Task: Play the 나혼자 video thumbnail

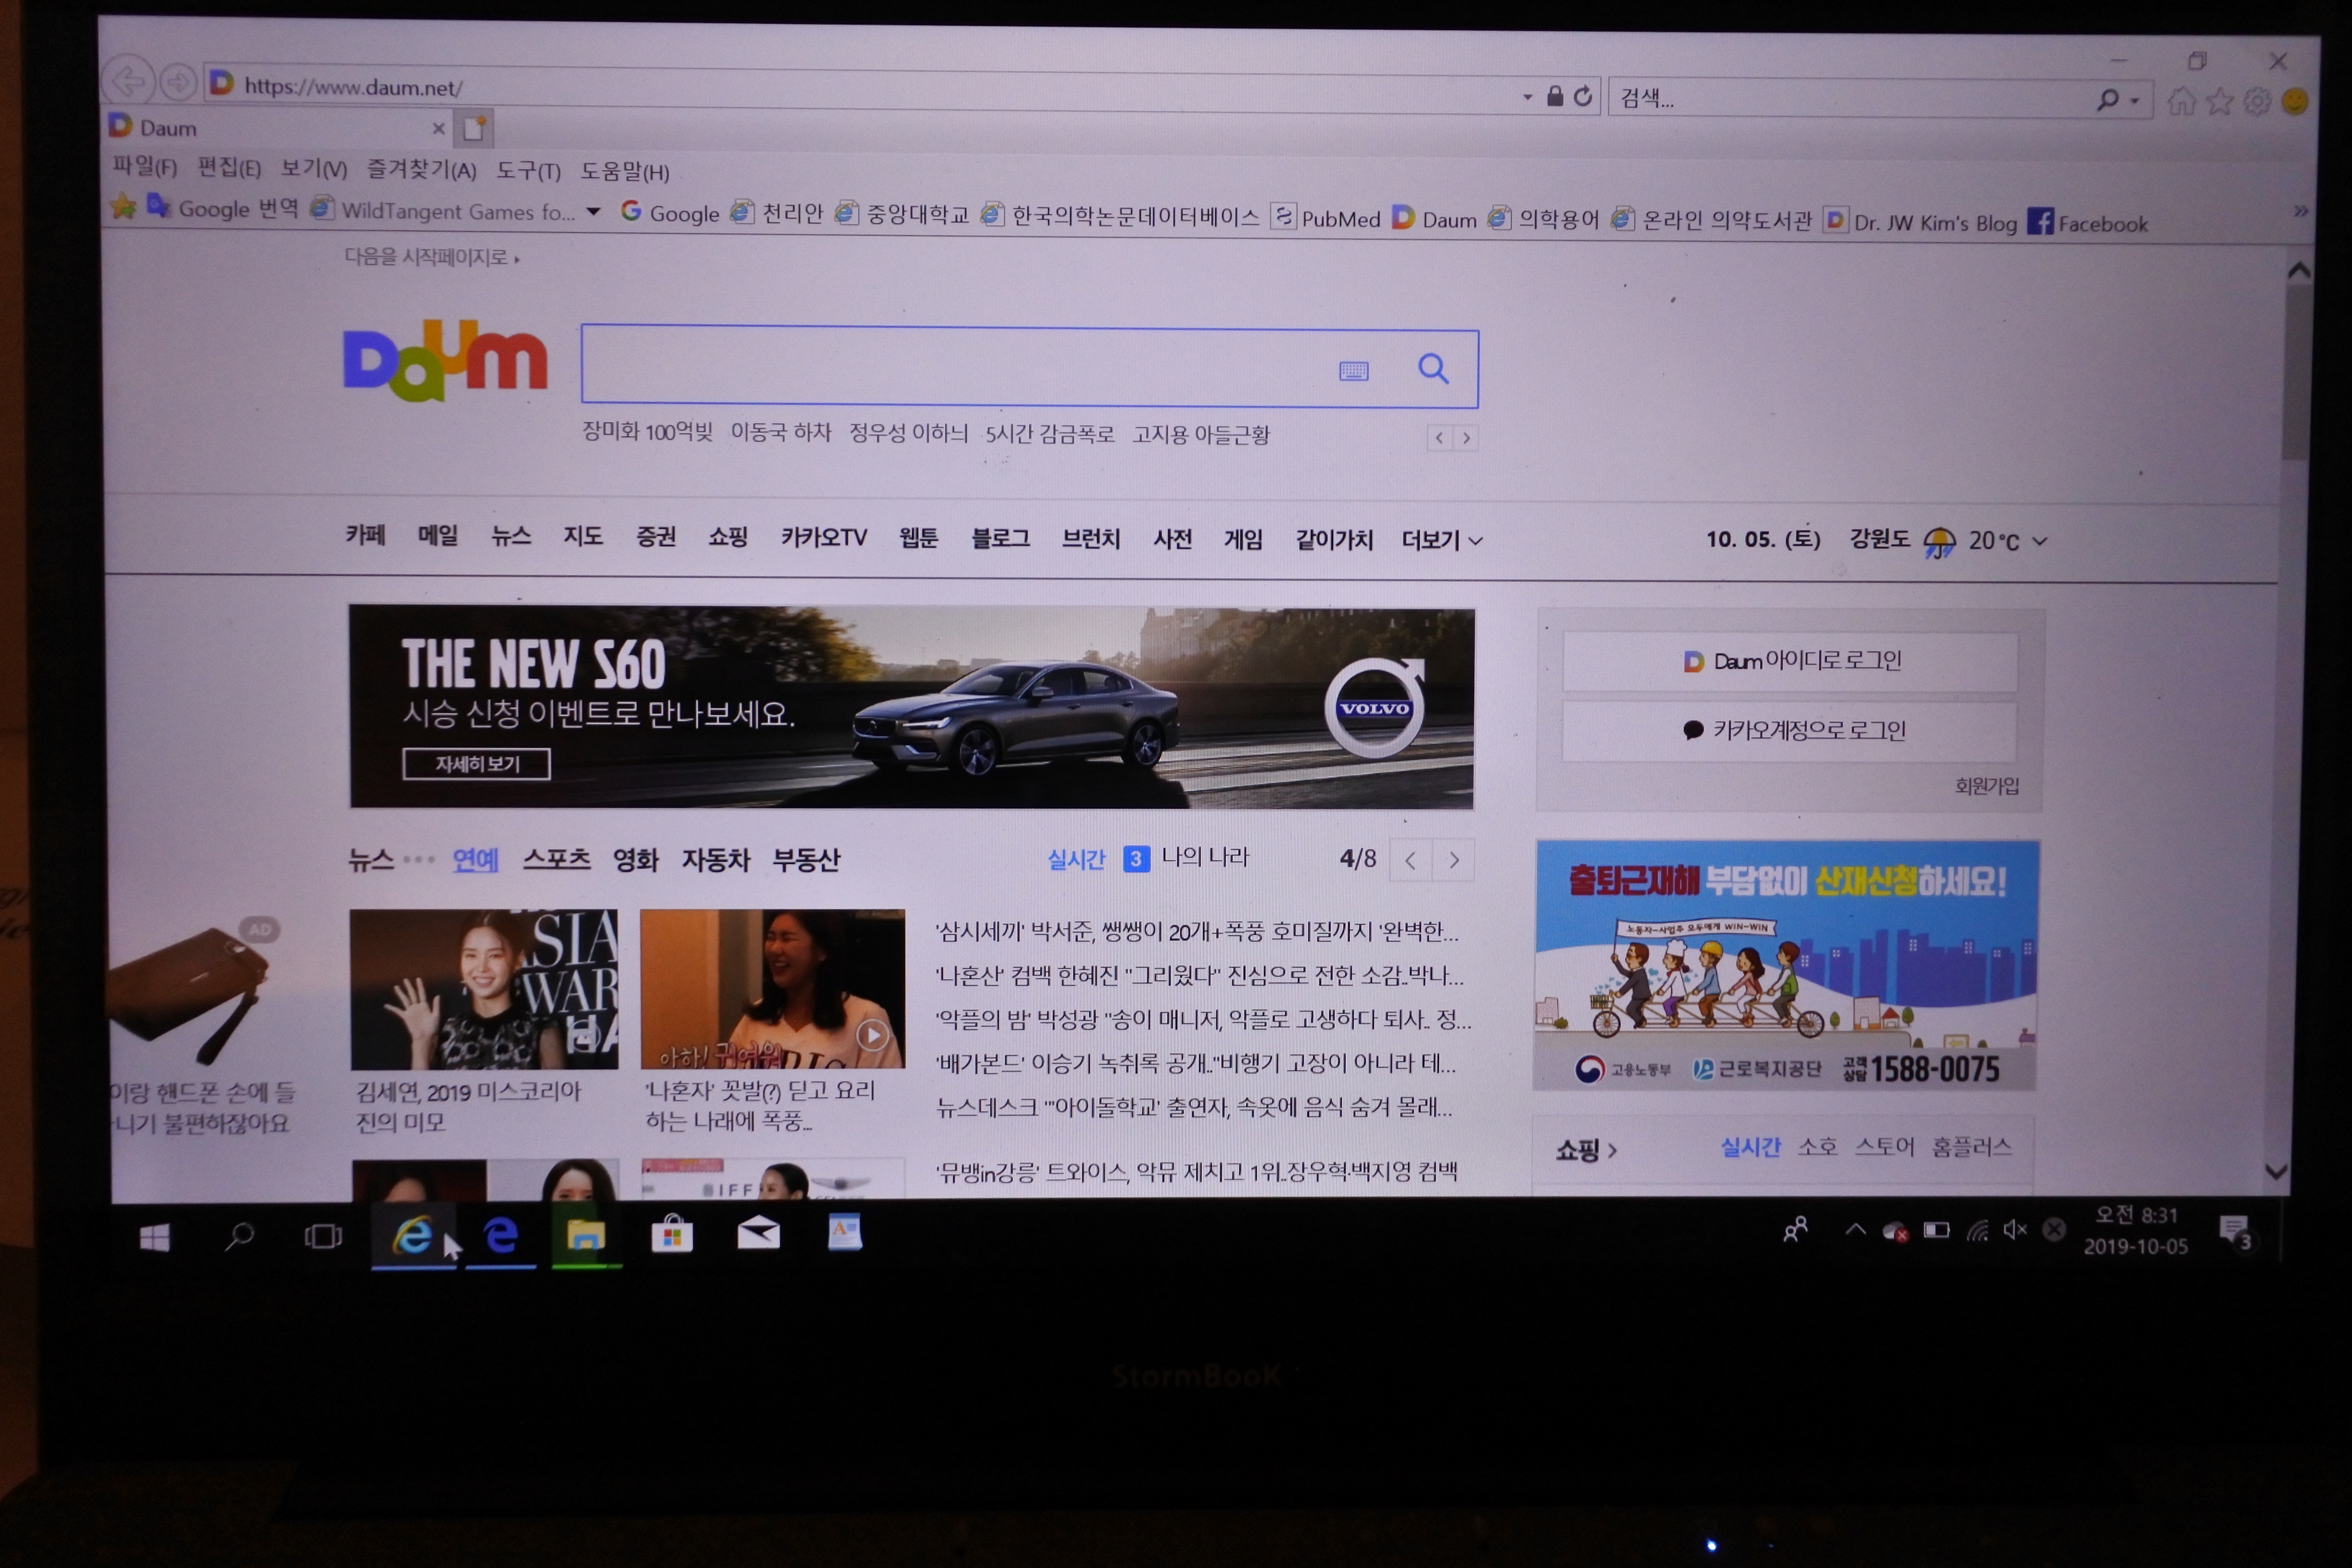Action: click(x=772, y=989)
